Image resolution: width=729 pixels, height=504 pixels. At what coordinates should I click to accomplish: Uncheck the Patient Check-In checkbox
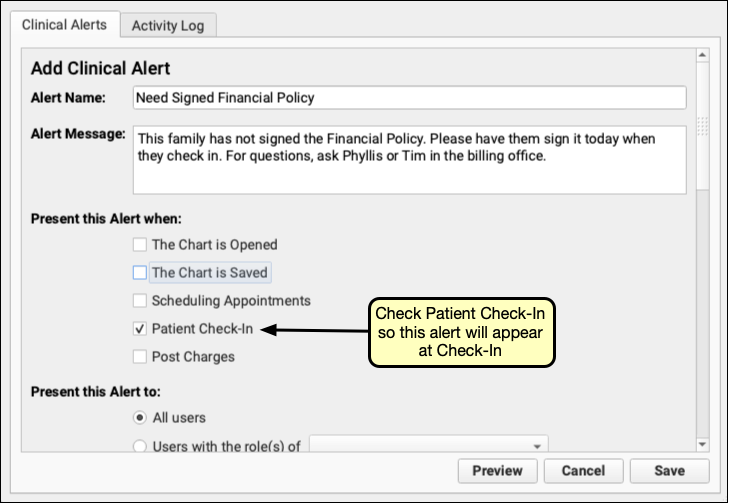[x=140, y=328]
